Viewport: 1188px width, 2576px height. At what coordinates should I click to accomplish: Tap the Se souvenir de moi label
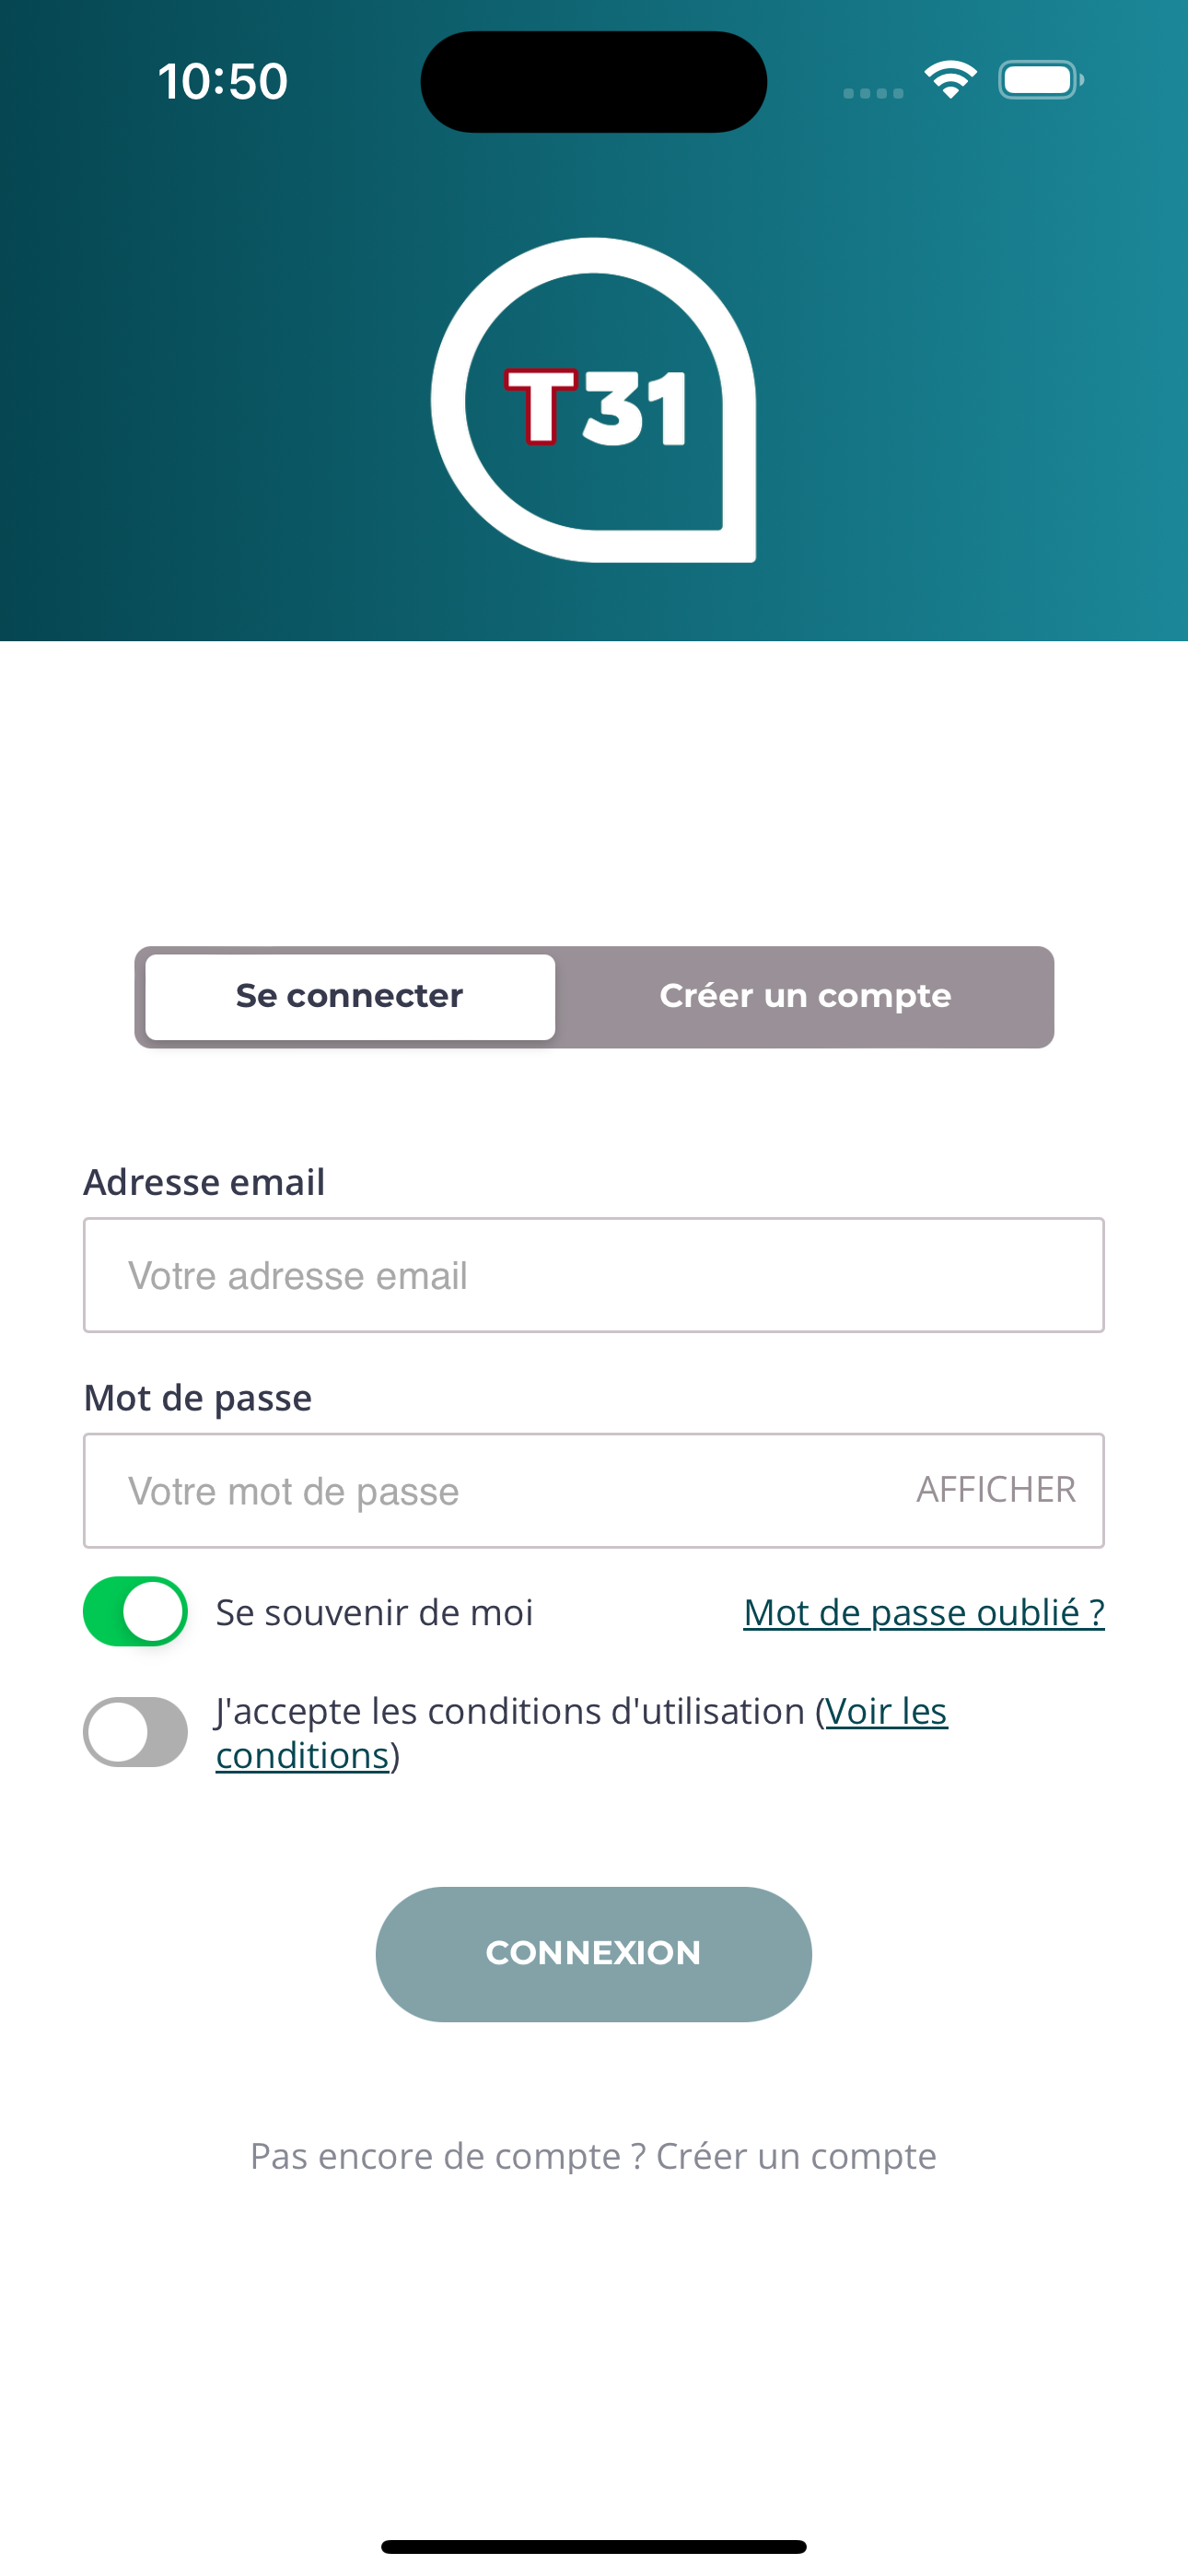coord(375,1612)
